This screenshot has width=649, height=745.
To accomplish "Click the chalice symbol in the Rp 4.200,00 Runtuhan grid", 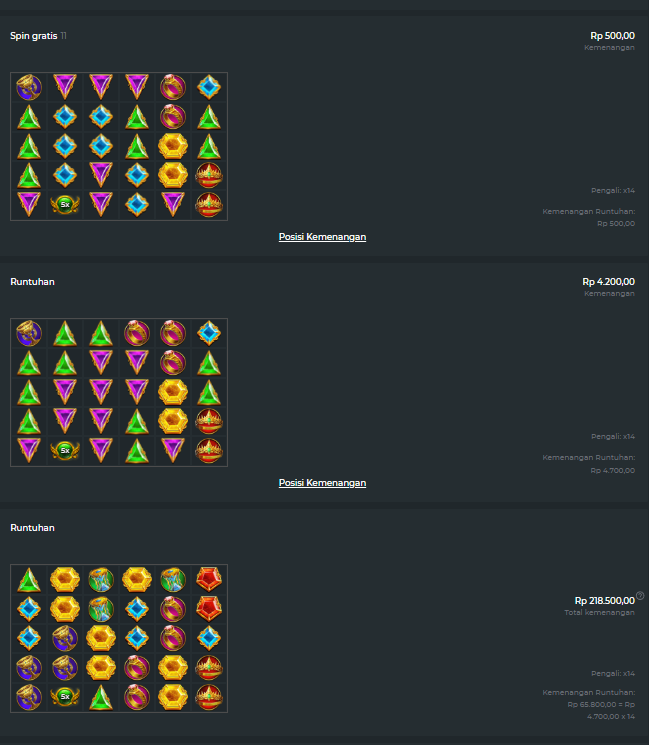I will 29,333.
